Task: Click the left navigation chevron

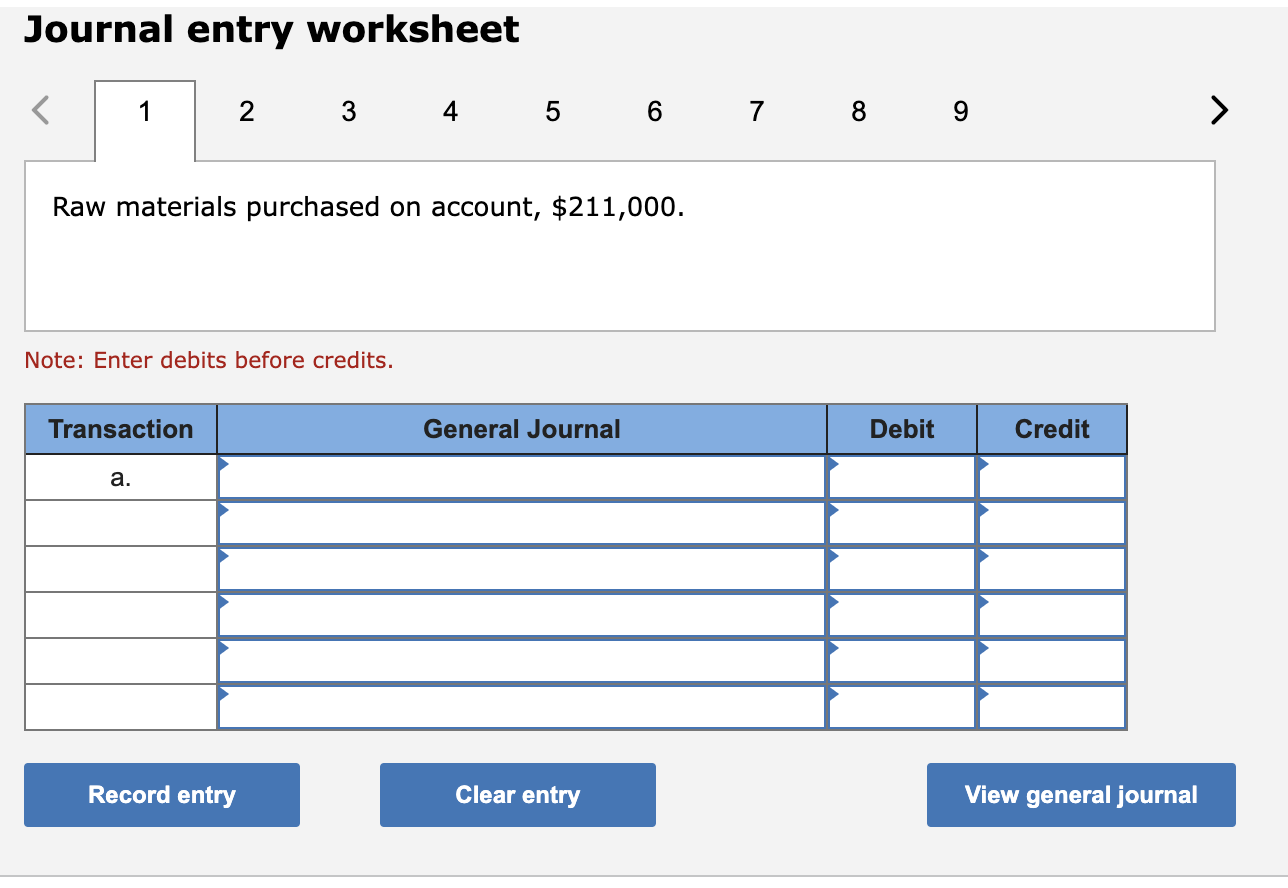Action: tap(42, 111)
